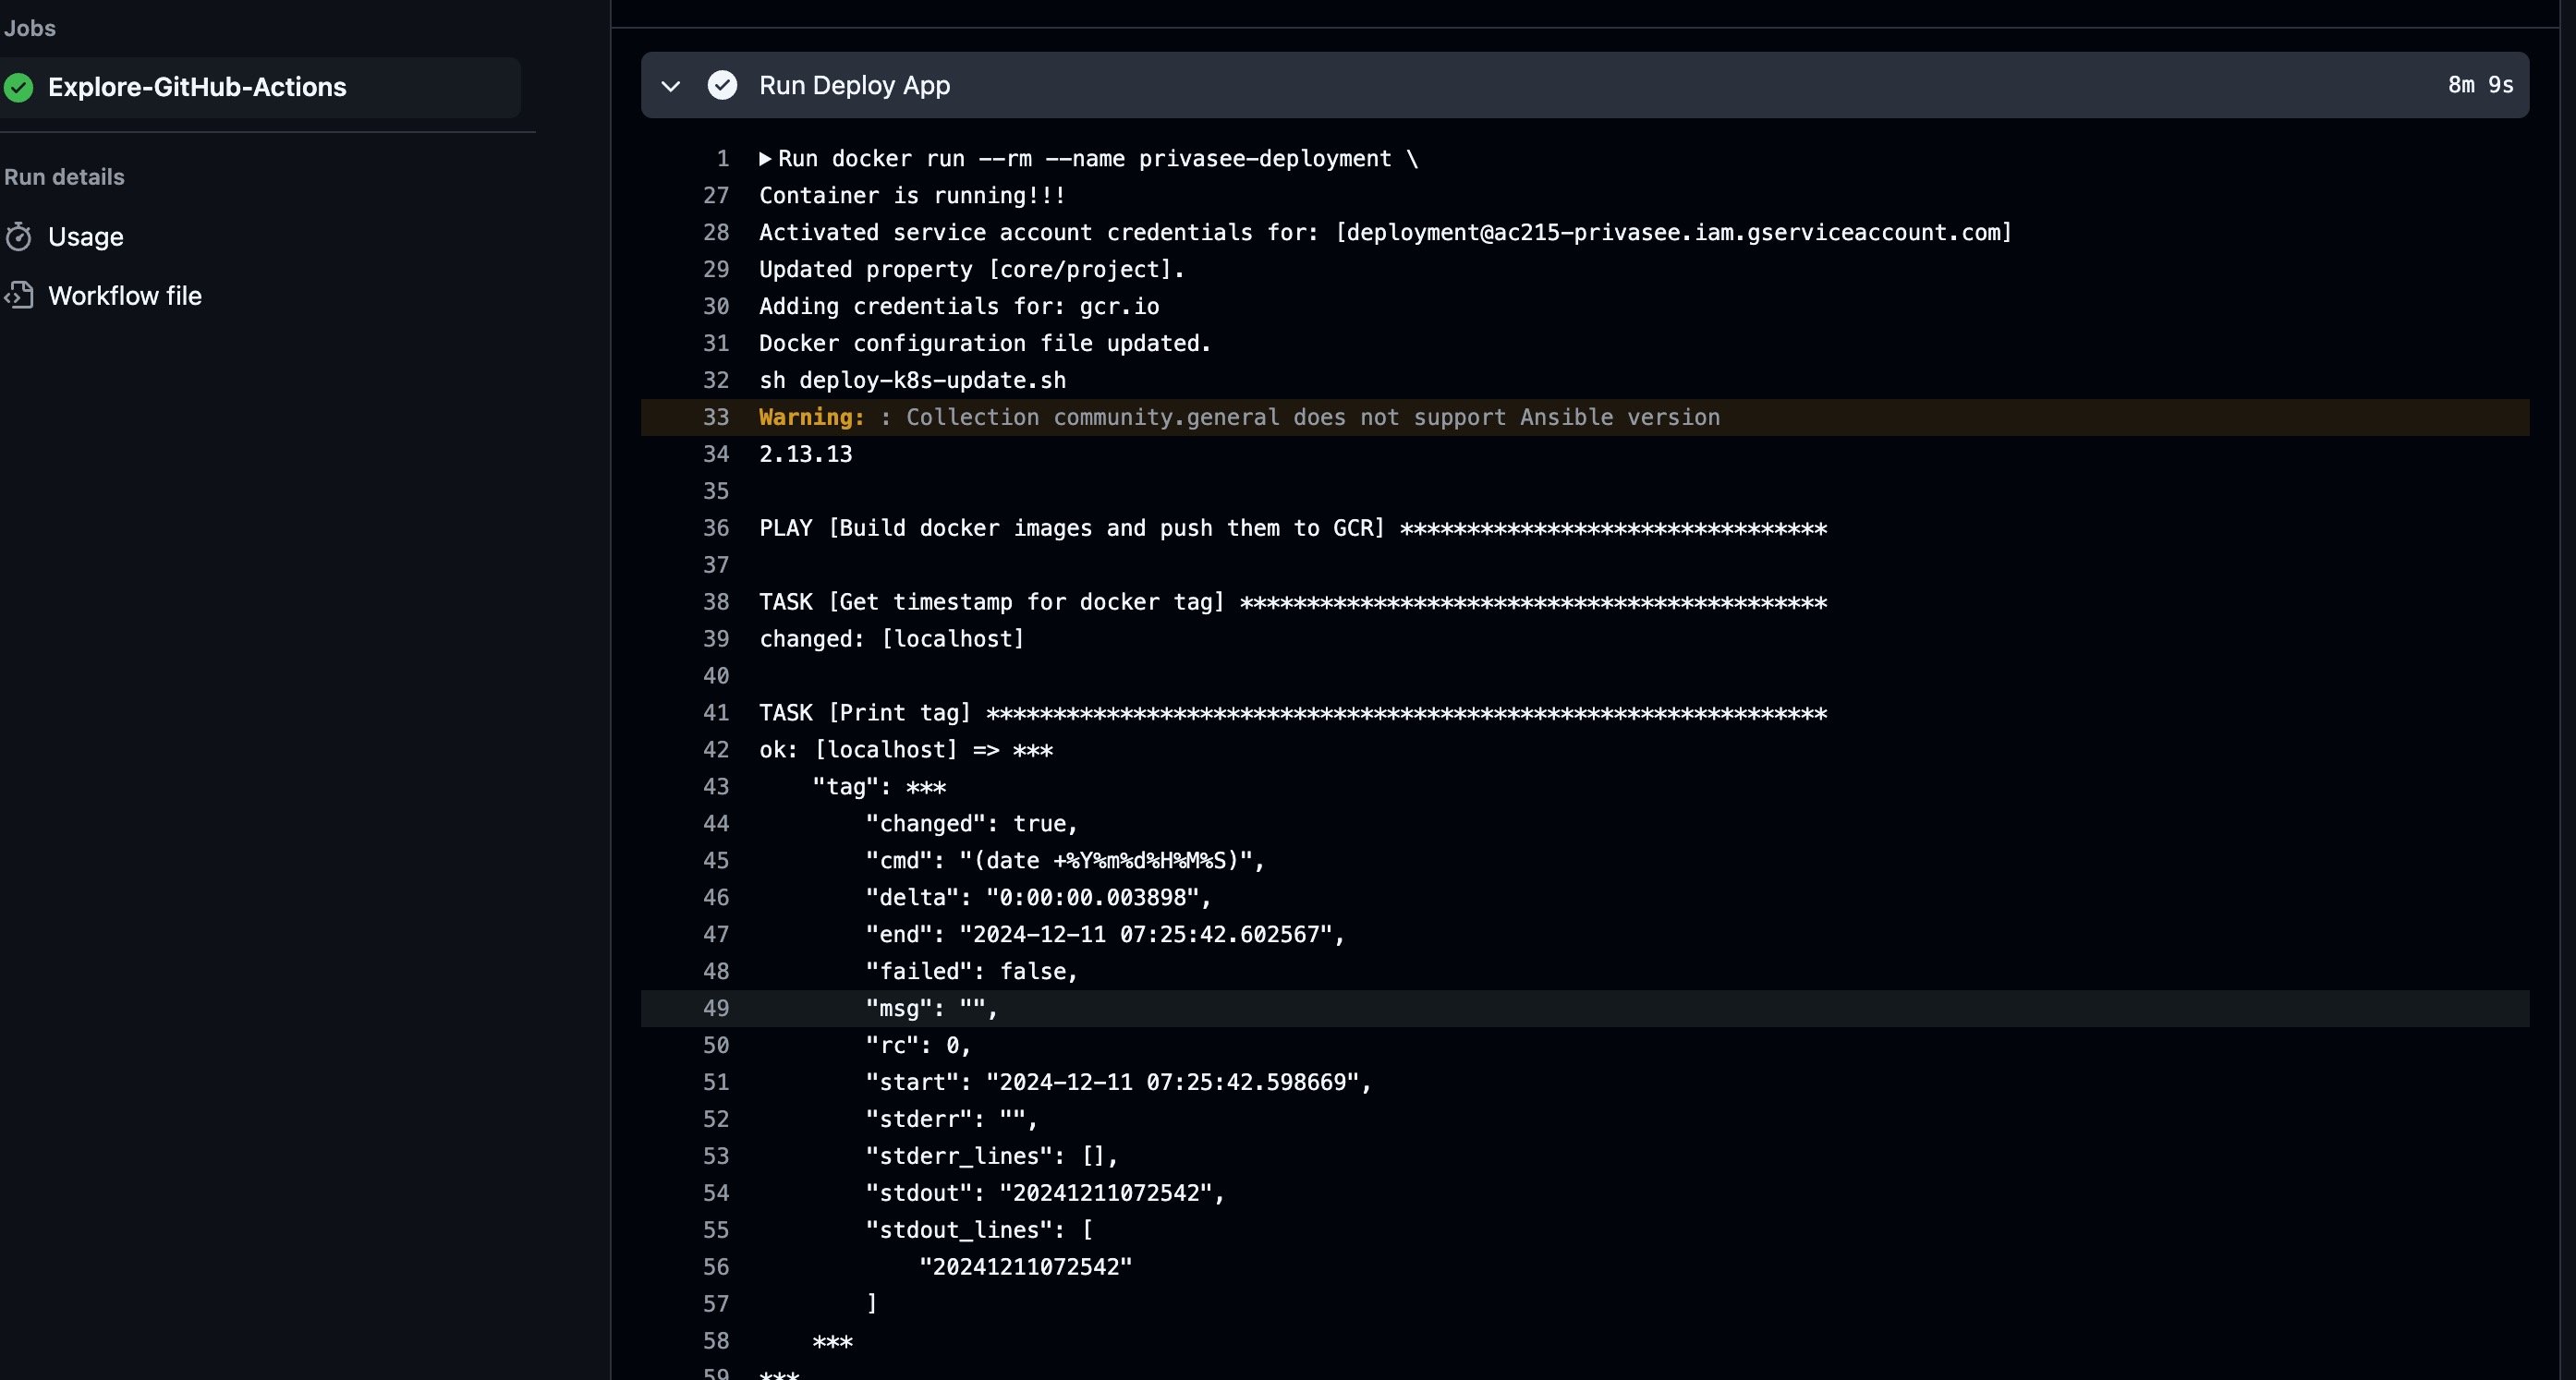
Task: Click 'Container is running!!!' log text
Action: [x=912, y=196]
